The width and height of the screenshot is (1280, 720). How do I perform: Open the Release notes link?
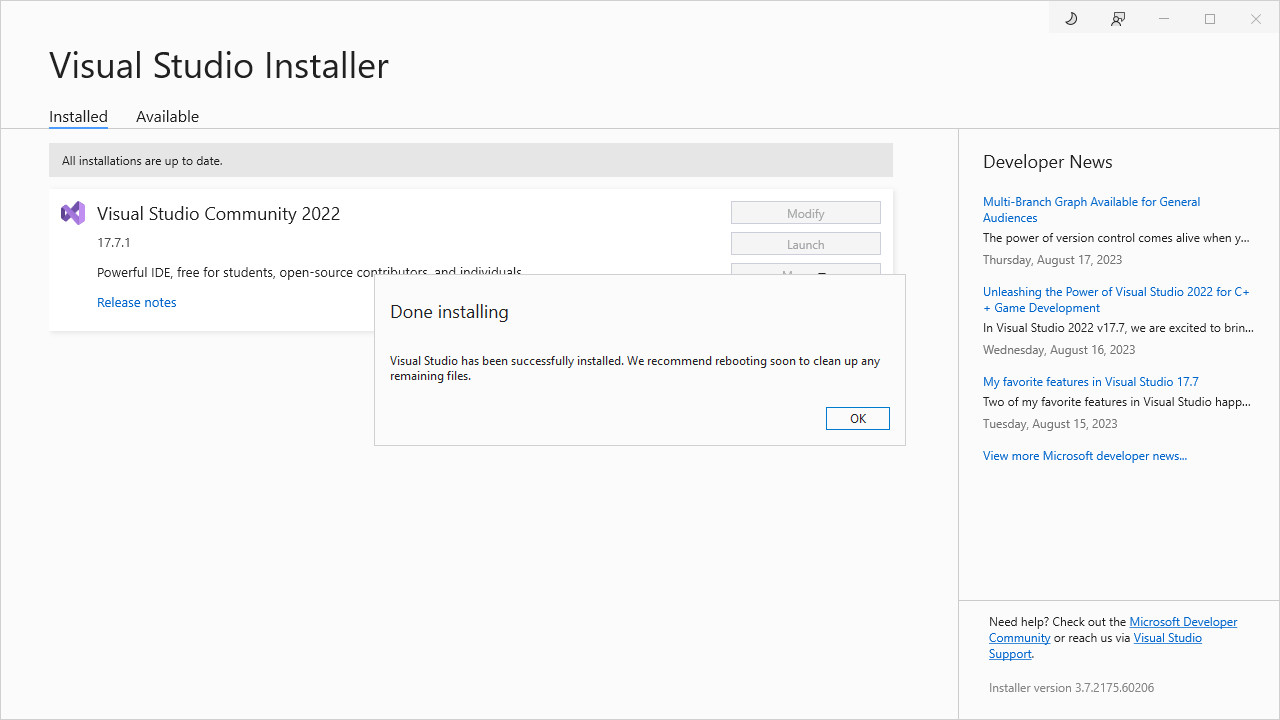pyautogui.click(x=137, y=302)
